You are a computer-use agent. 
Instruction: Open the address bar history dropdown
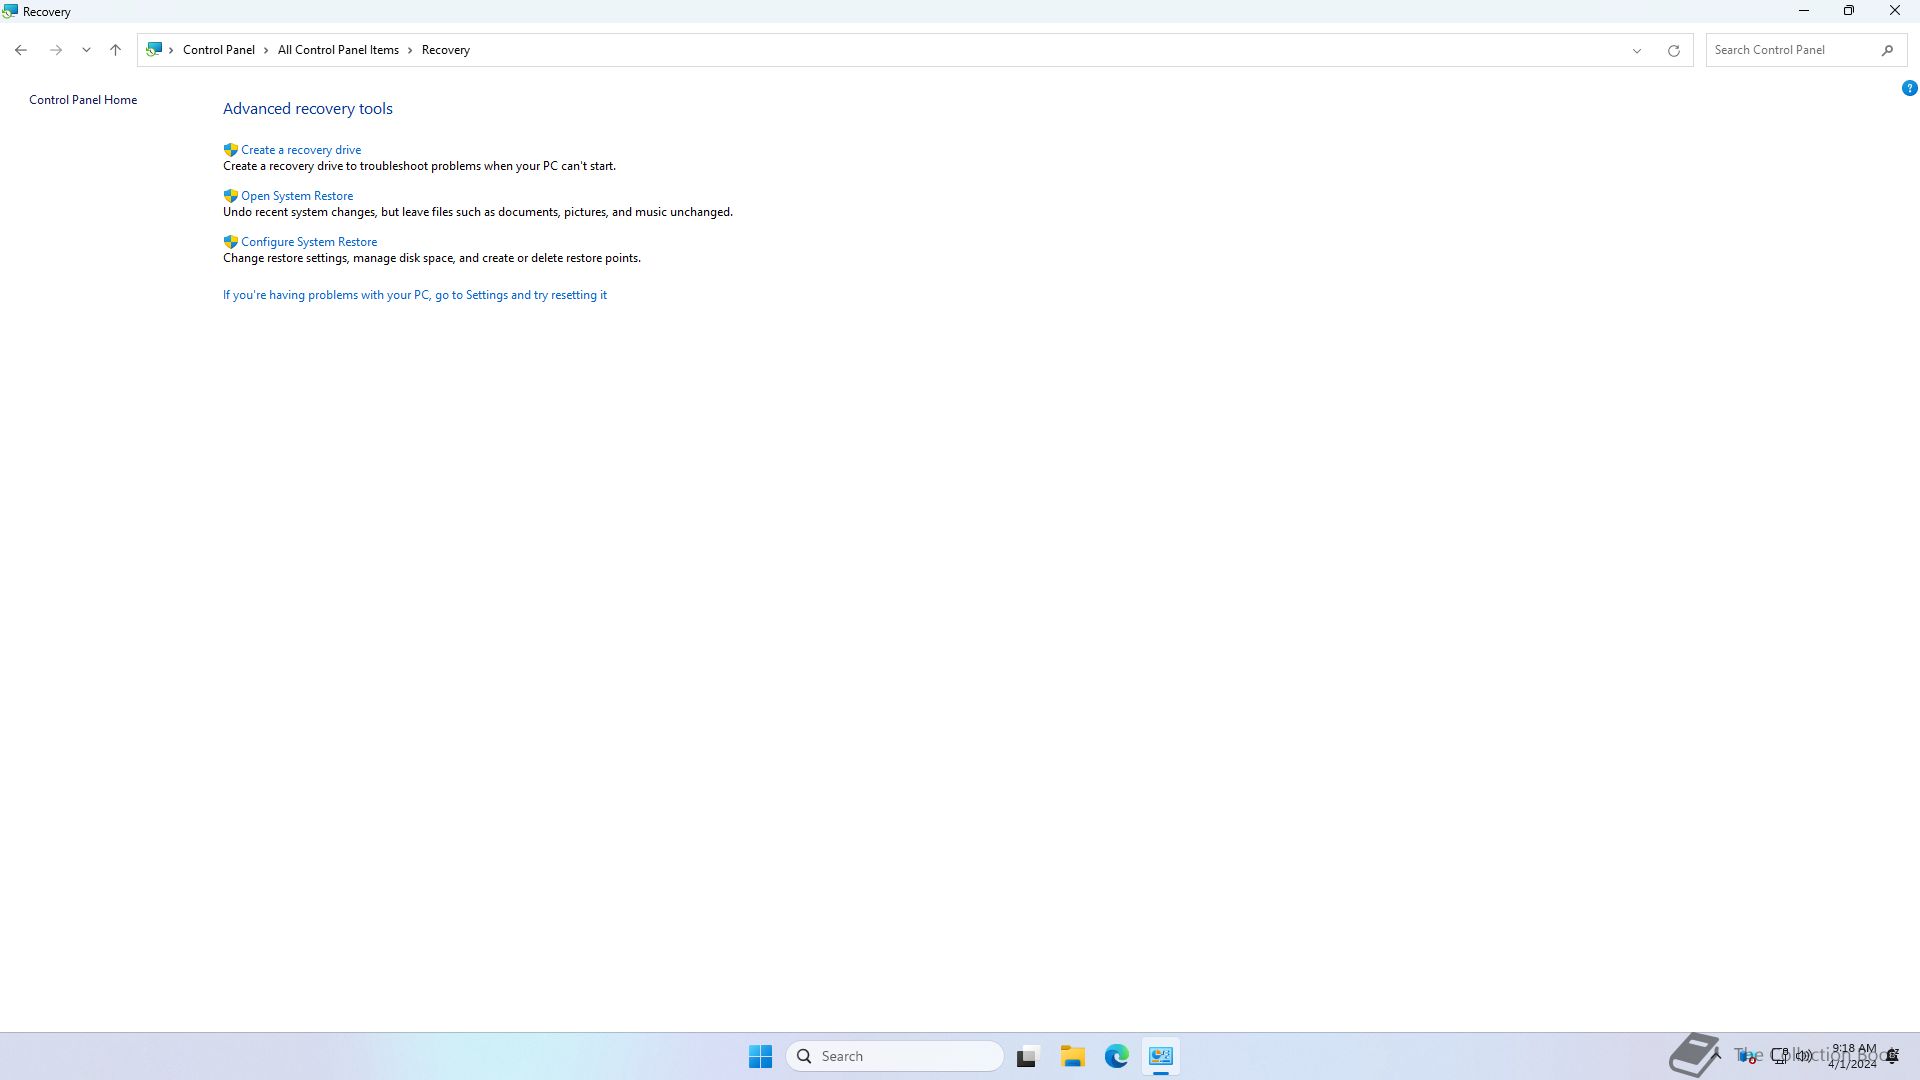point(1636,50)
